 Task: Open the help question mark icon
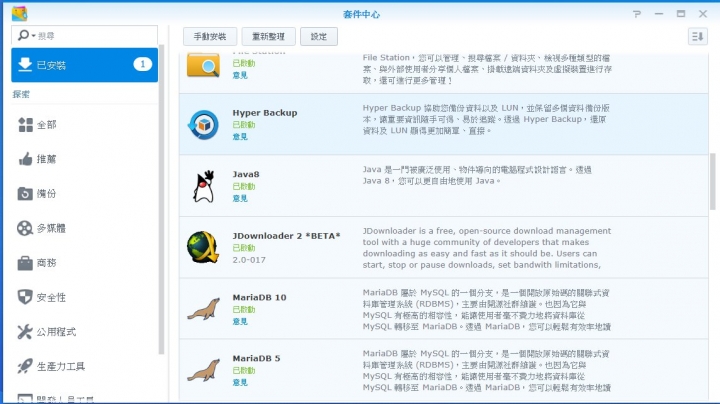tap(636, 14)
